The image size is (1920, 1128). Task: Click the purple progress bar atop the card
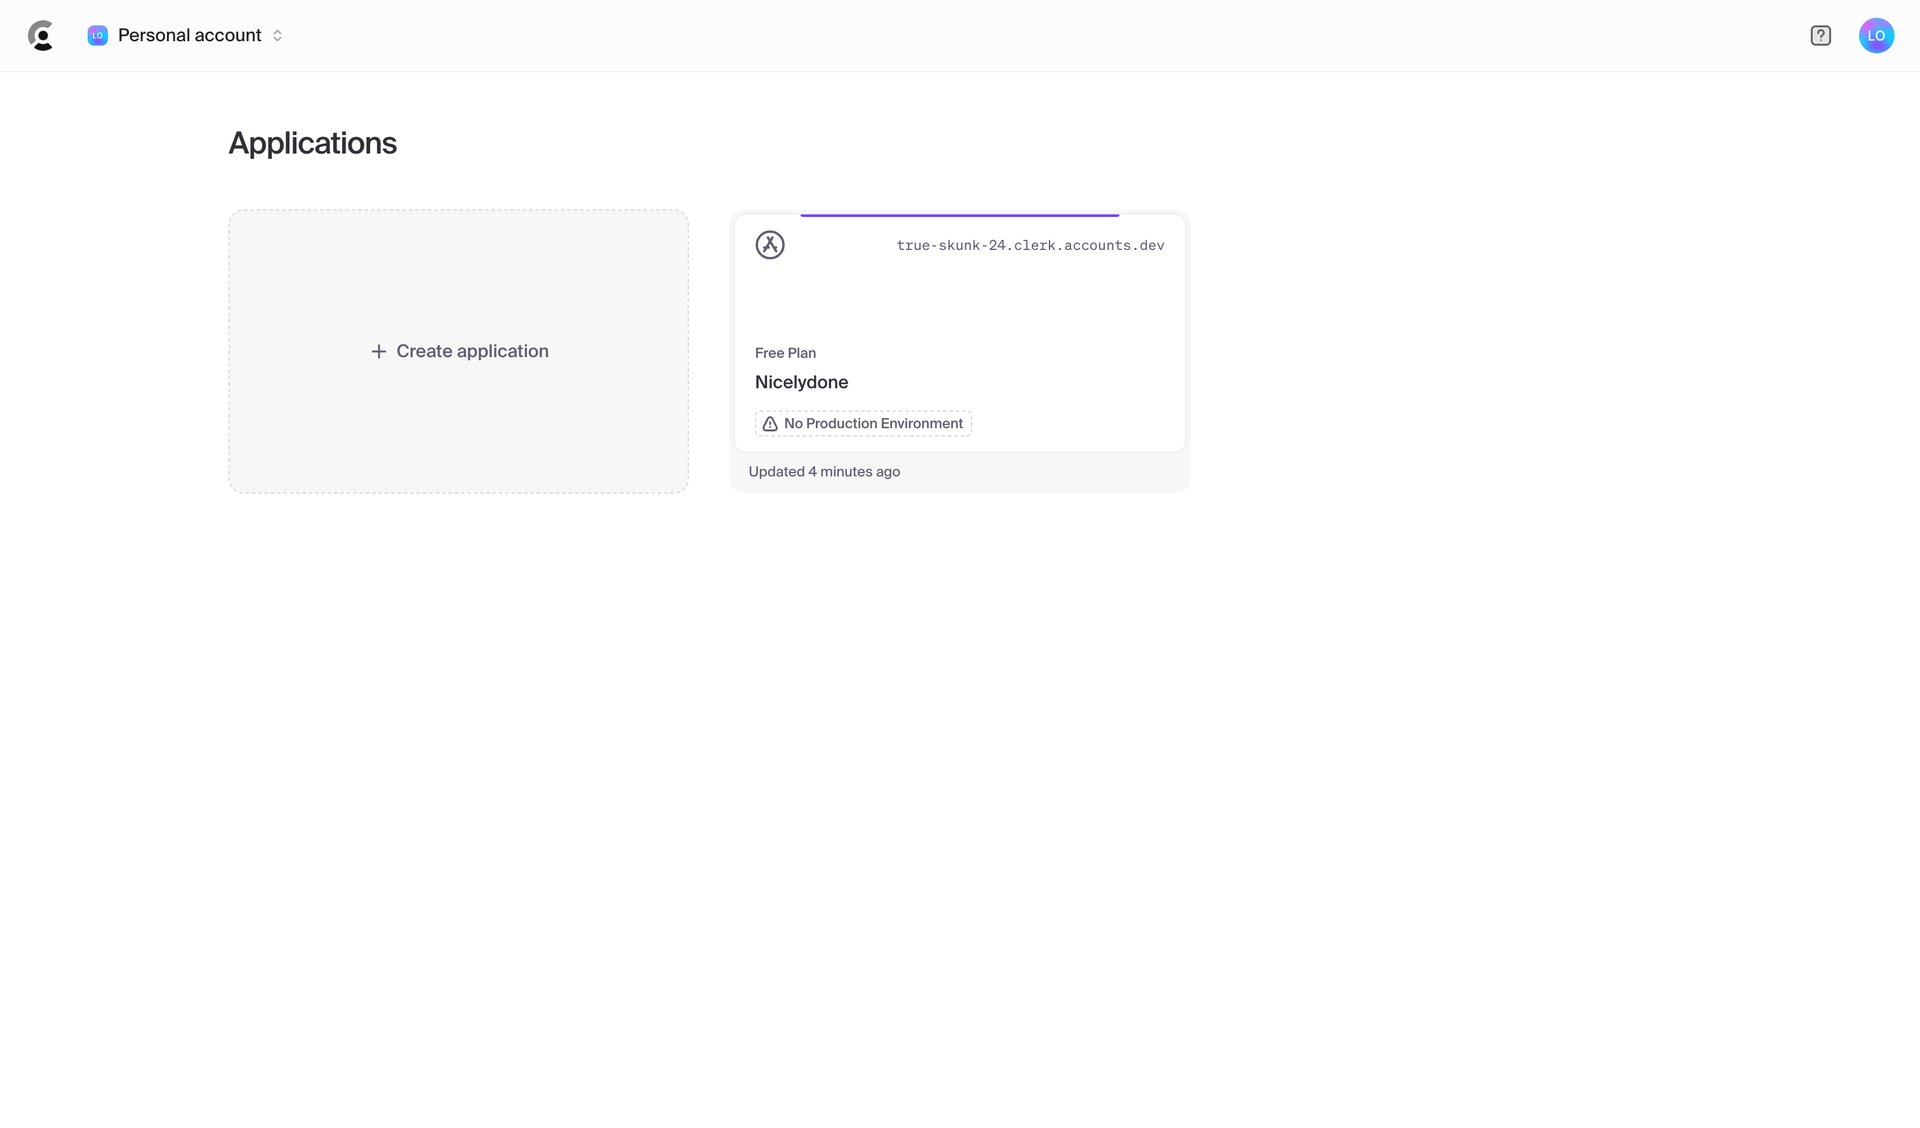click(958, 214)
